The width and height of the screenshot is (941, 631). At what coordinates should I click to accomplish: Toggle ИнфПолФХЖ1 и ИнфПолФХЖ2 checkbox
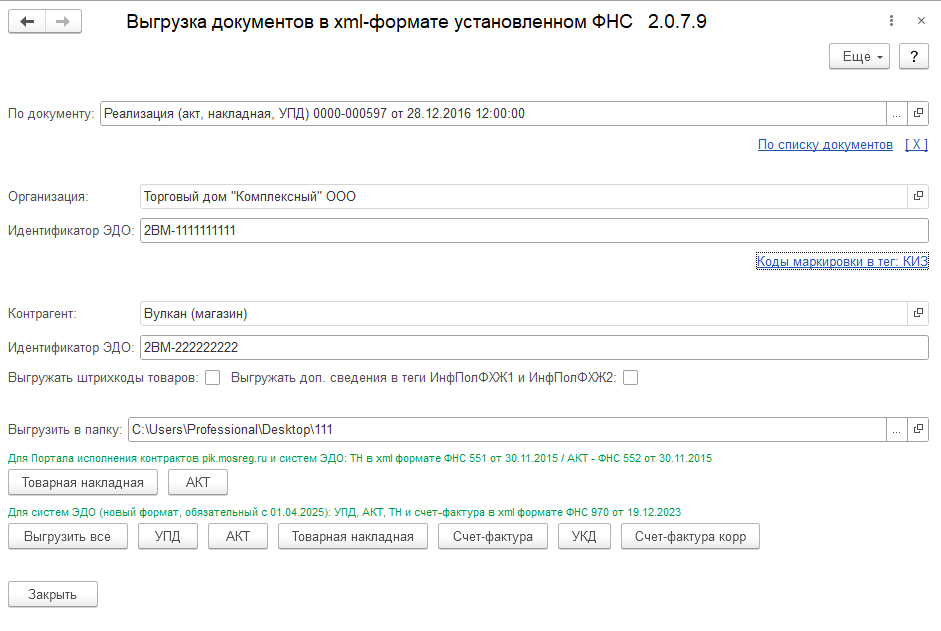pos(630,378)
